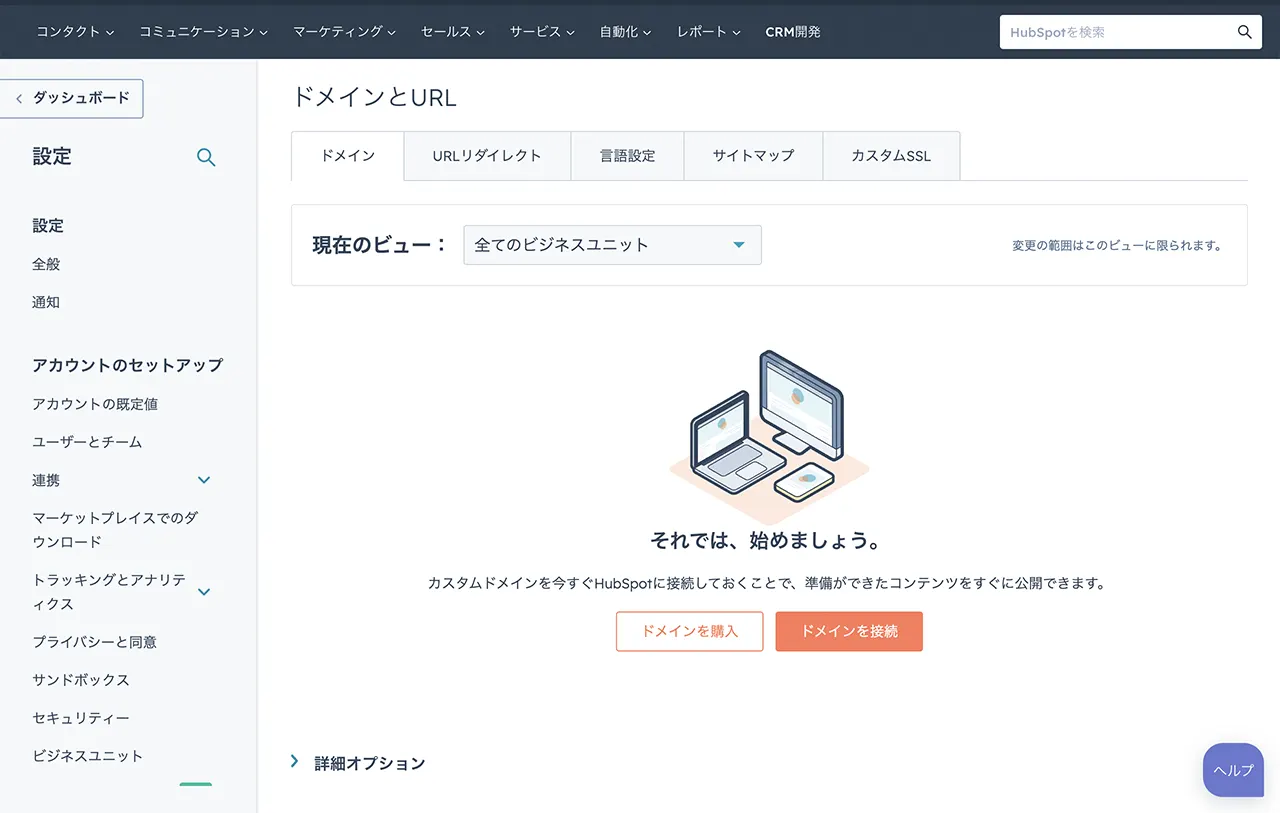Open プライバシーと同意 in sidebar
1280x813 pixels.
[94, 642]
